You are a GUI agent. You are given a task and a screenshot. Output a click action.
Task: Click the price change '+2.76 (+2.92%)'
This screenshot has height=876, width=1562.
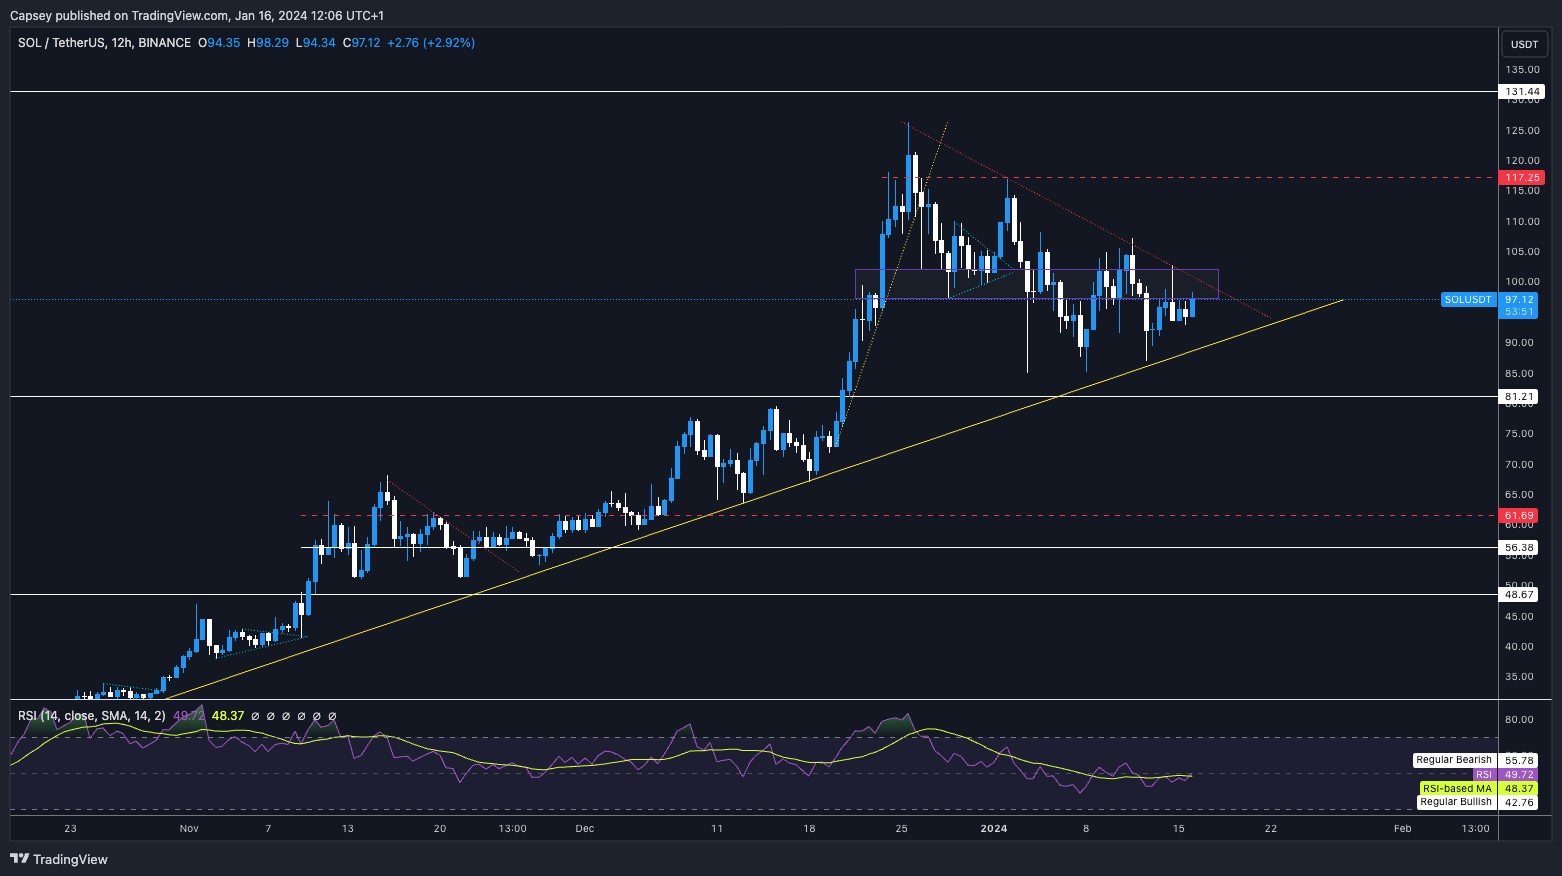431,43
